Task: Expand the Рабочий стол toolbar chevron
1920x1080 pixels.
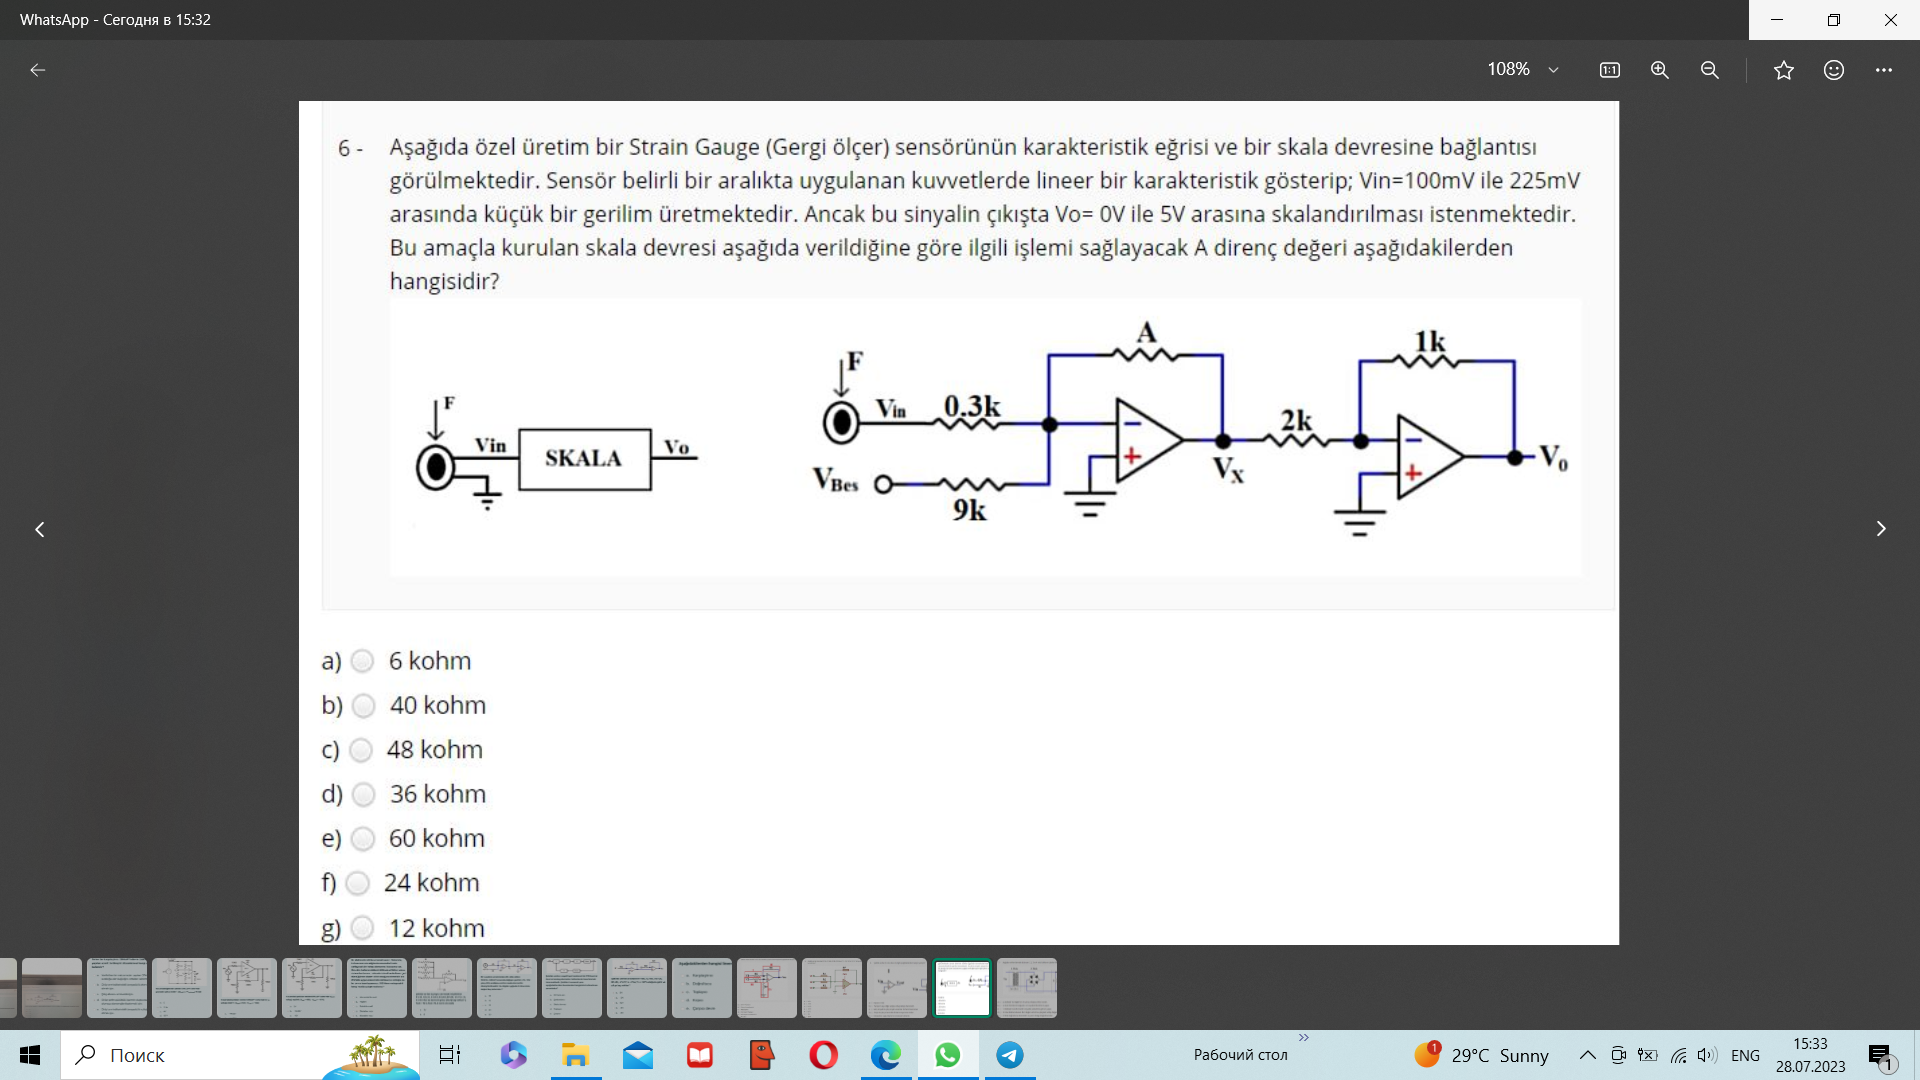Action: 1304,1037
